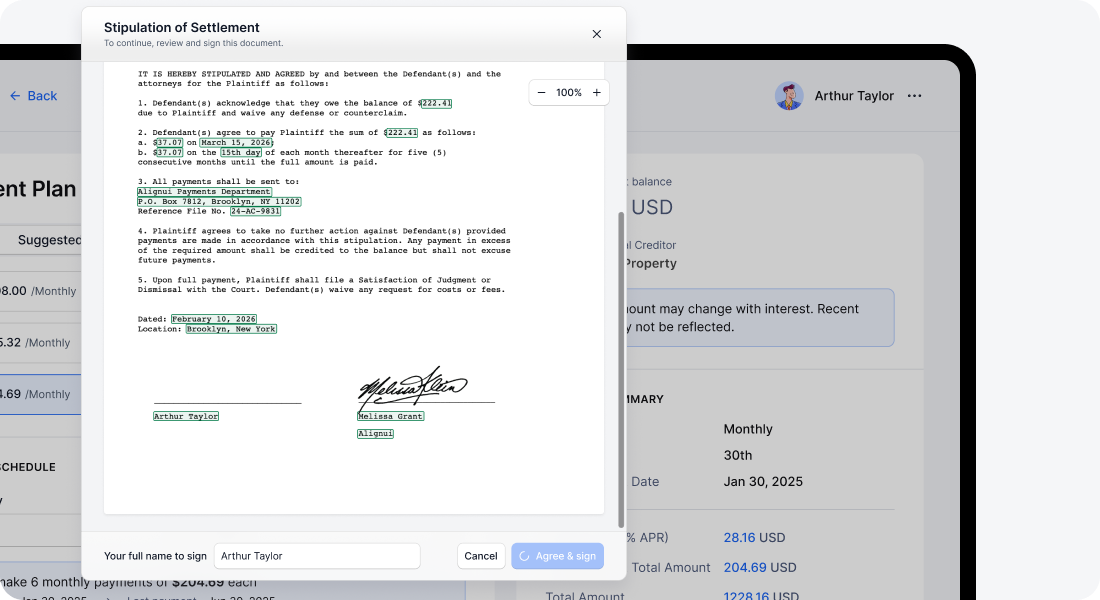Click the Melissa Grant signer name
This screenshot has height=600, width=1100.
pyautogui.click(x=391, y=416)
